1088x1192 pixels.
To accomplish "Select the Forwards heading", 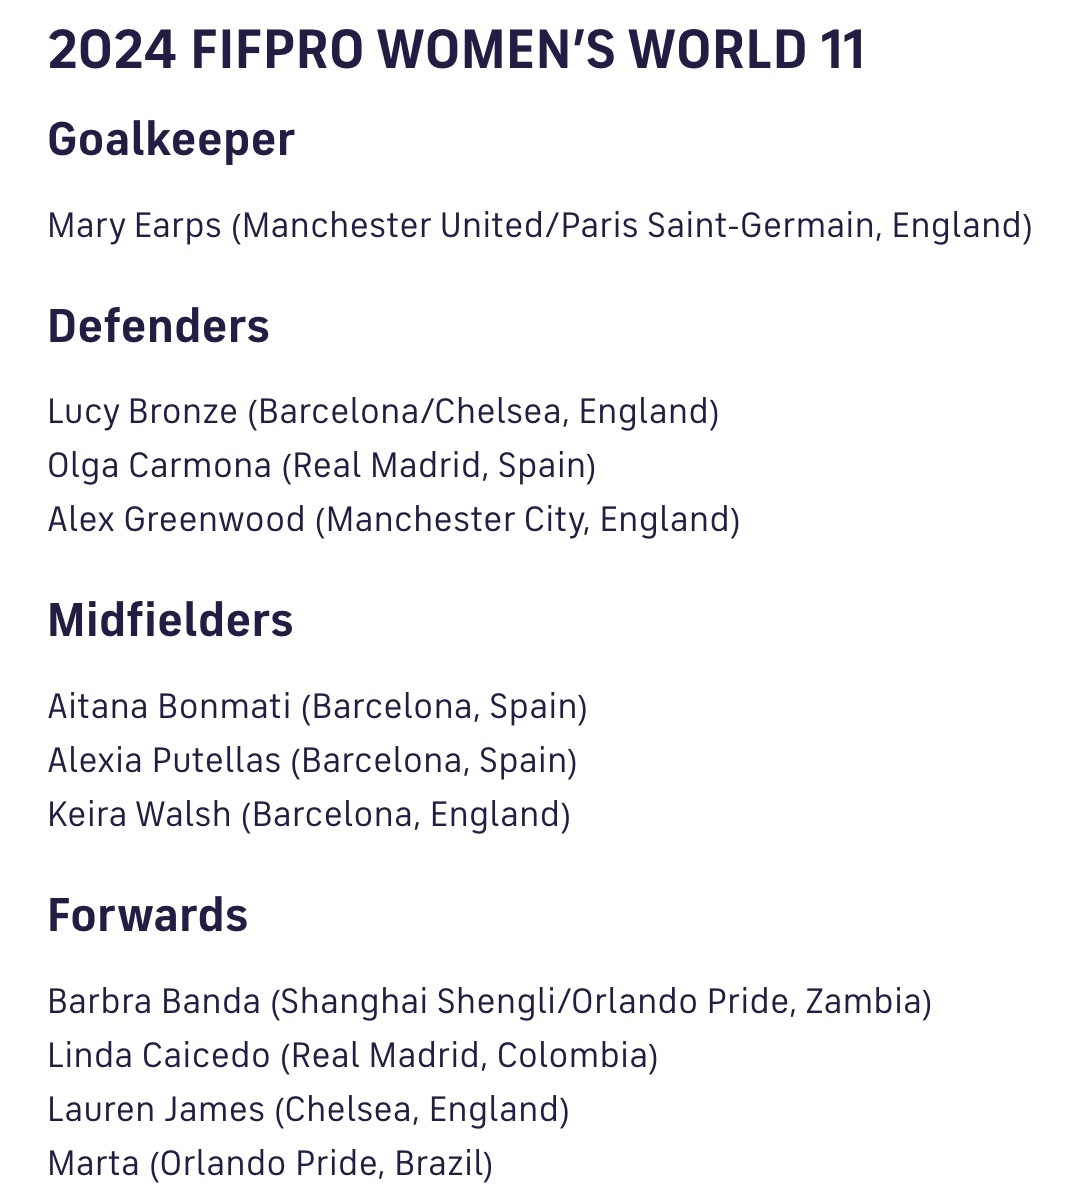I will pyautogui.click(x=147, y=915).
